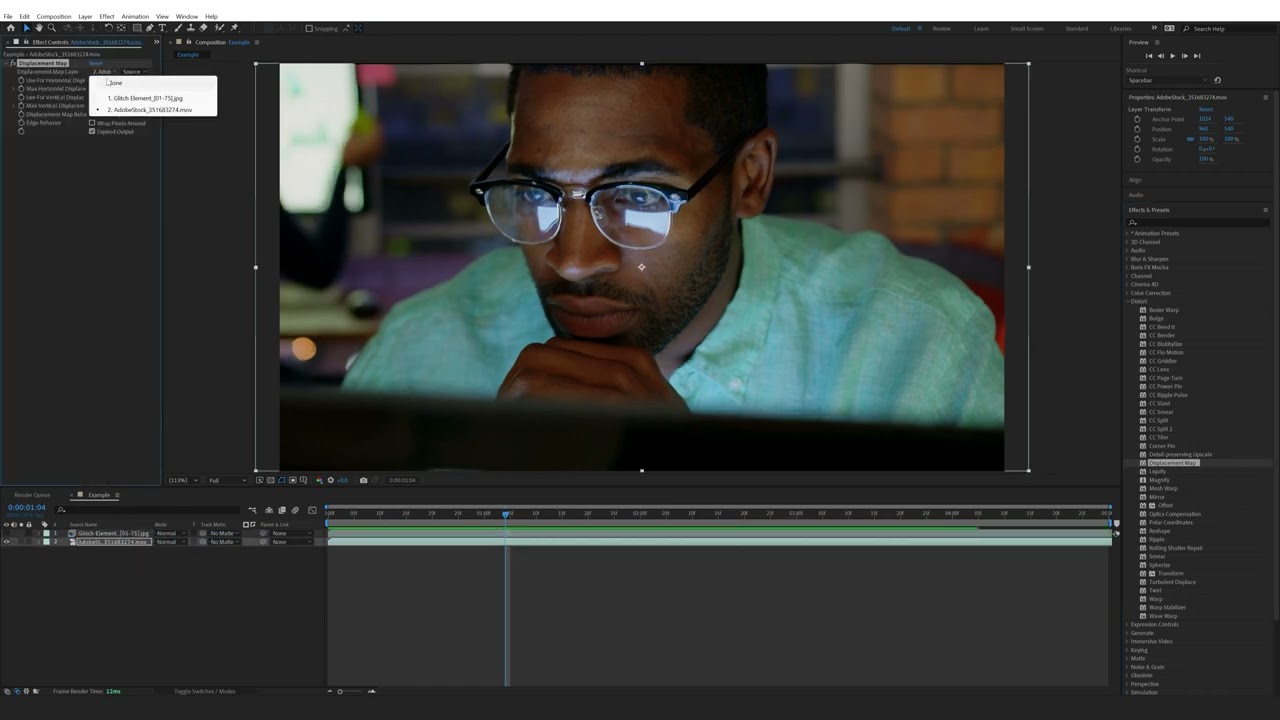Select the Pen tool
Image resolution: width=1280 pixels, height=720 pixels.
coord(150,28)
